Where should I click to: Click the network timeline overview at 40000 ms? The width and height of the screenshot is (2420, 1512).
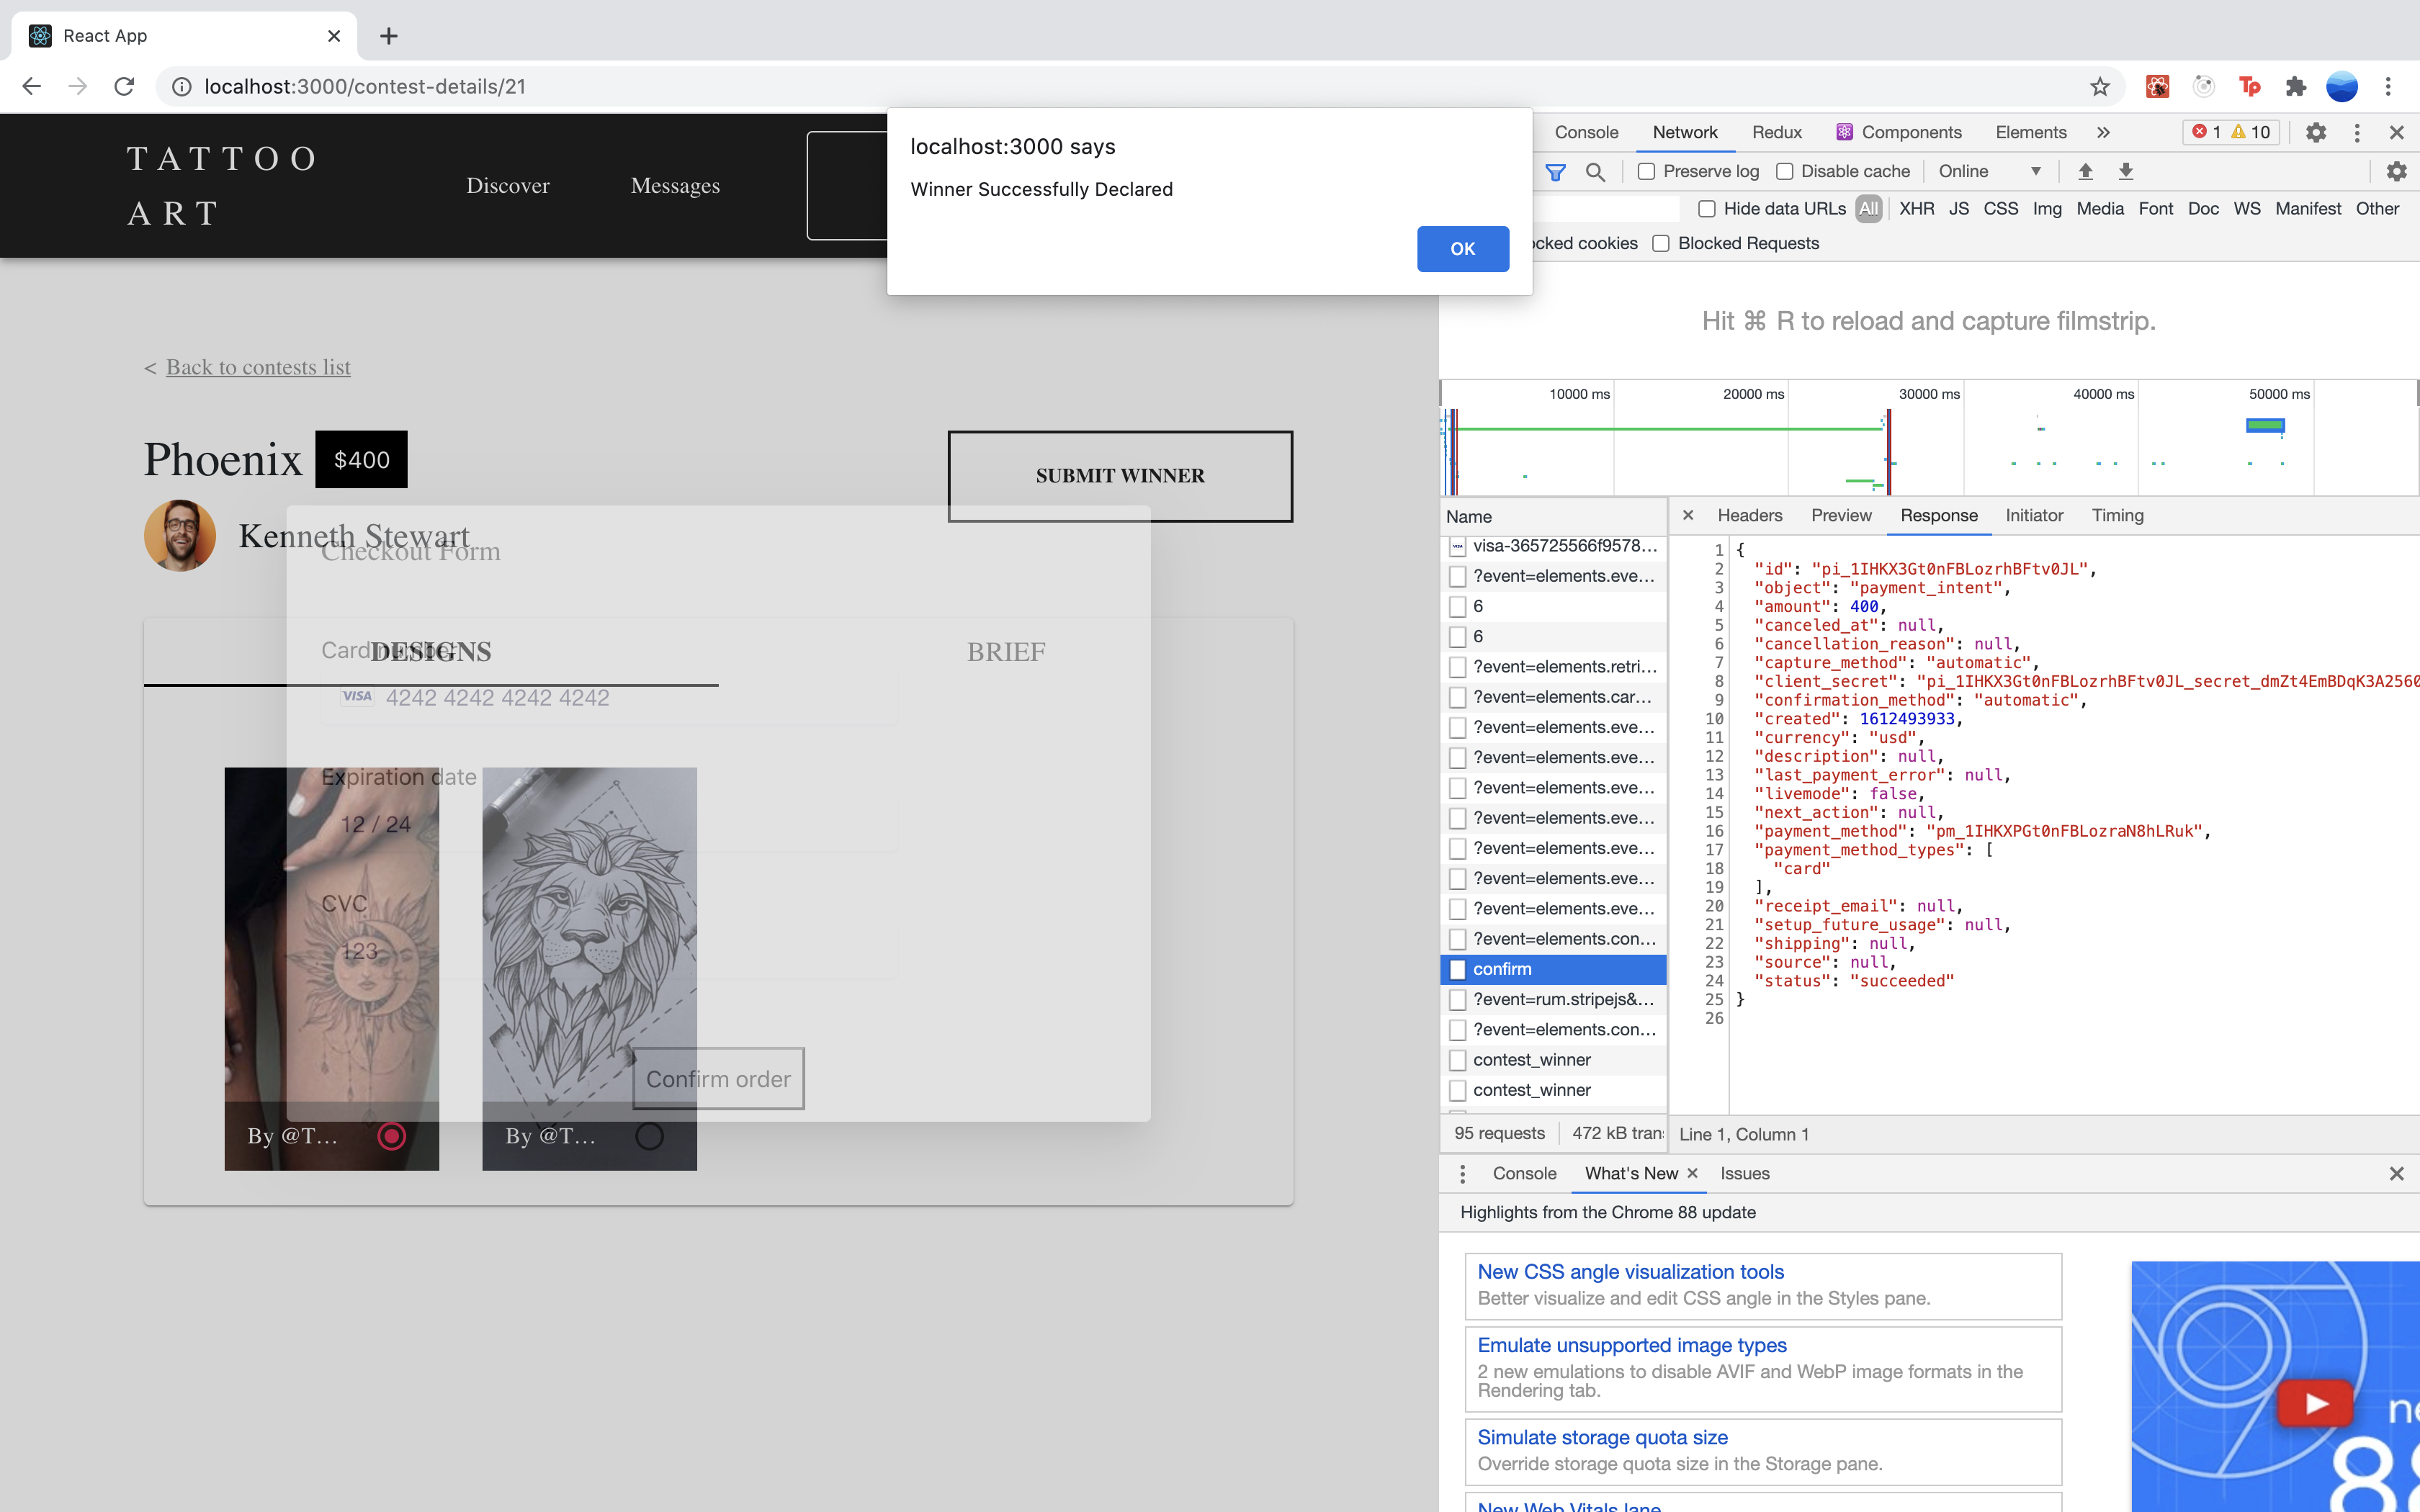(2103, 394)
